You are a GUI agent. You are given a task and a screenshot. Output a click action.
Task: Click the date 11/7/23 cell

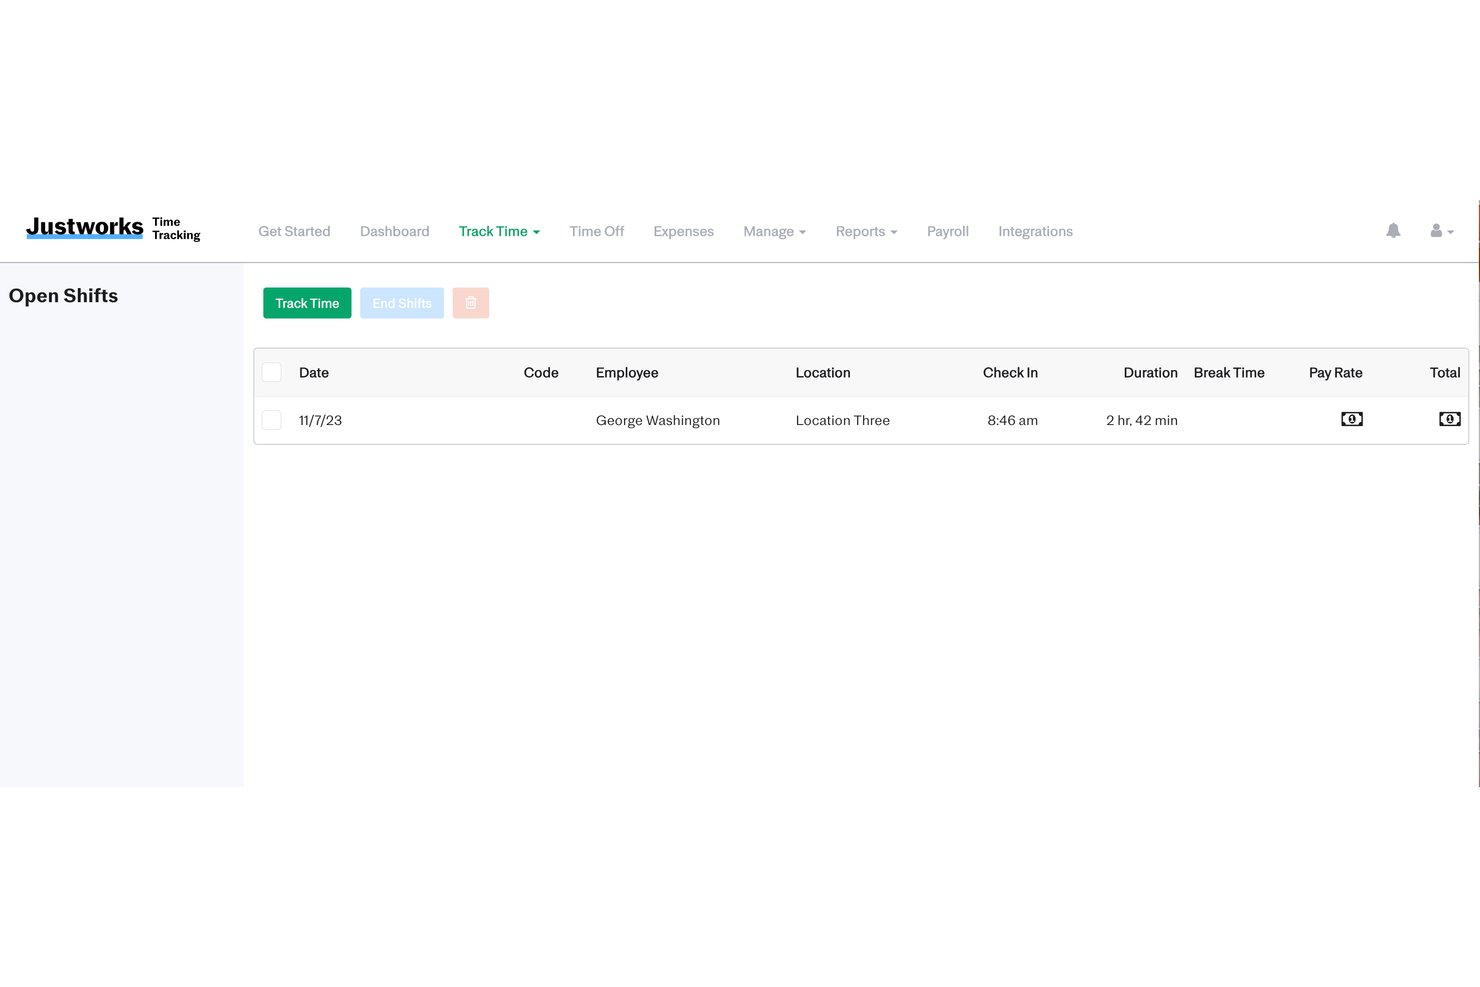pos(320,420)
